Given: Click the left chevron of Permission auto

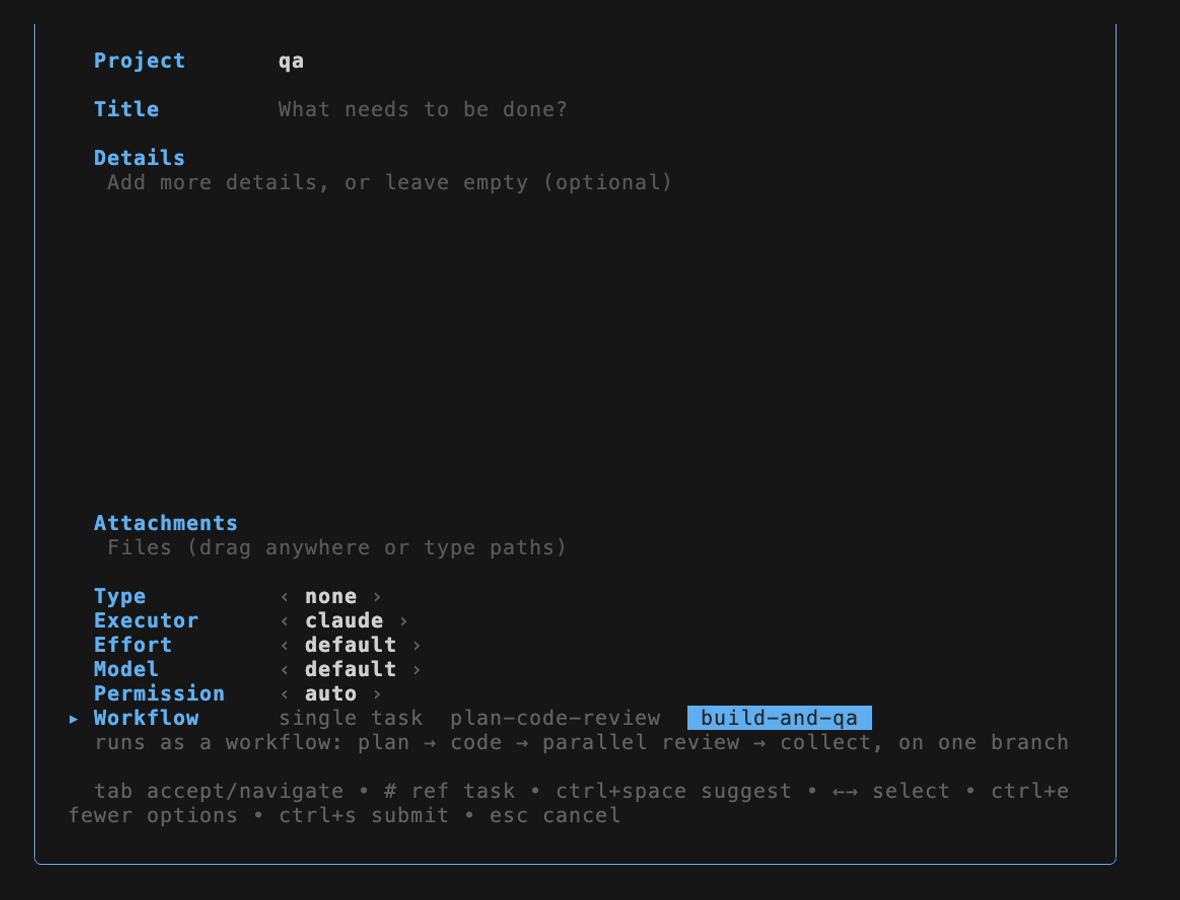Looking at the screenshot, I should (284, 694).
